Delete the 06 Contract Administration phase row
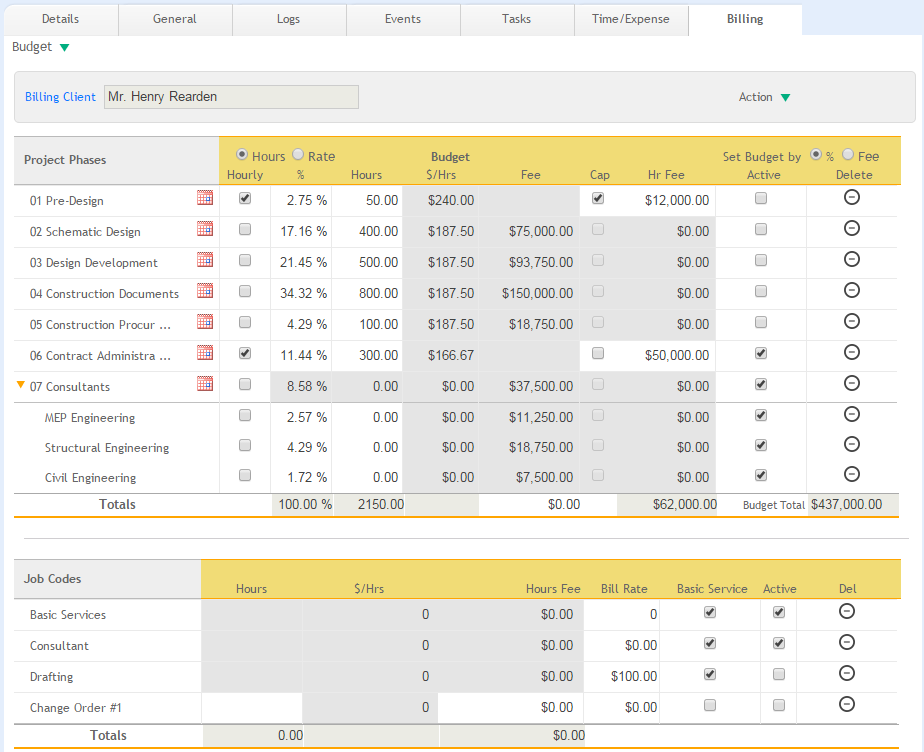 852,352
